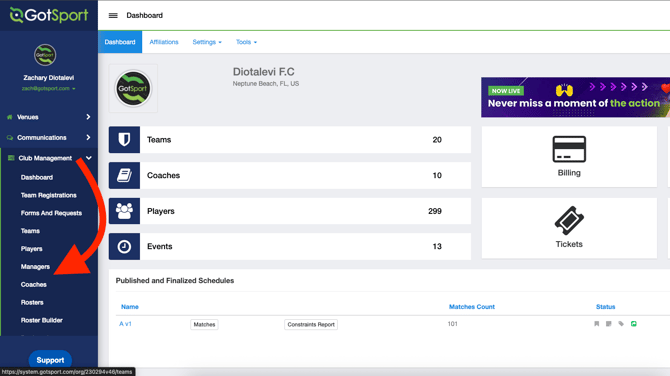Screen dimensions: 670x376
Task: Click the Coaches book icon
Action: 124,175
